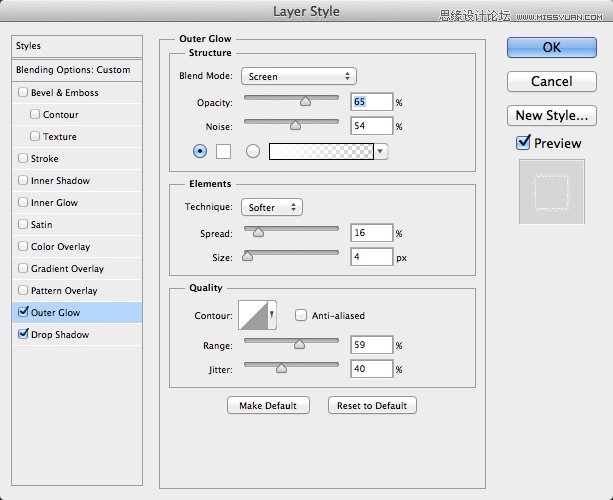The image size is (613, 500).
Task: Click the Size value input field
Action: pyautogui.click(x=370, y=257)
